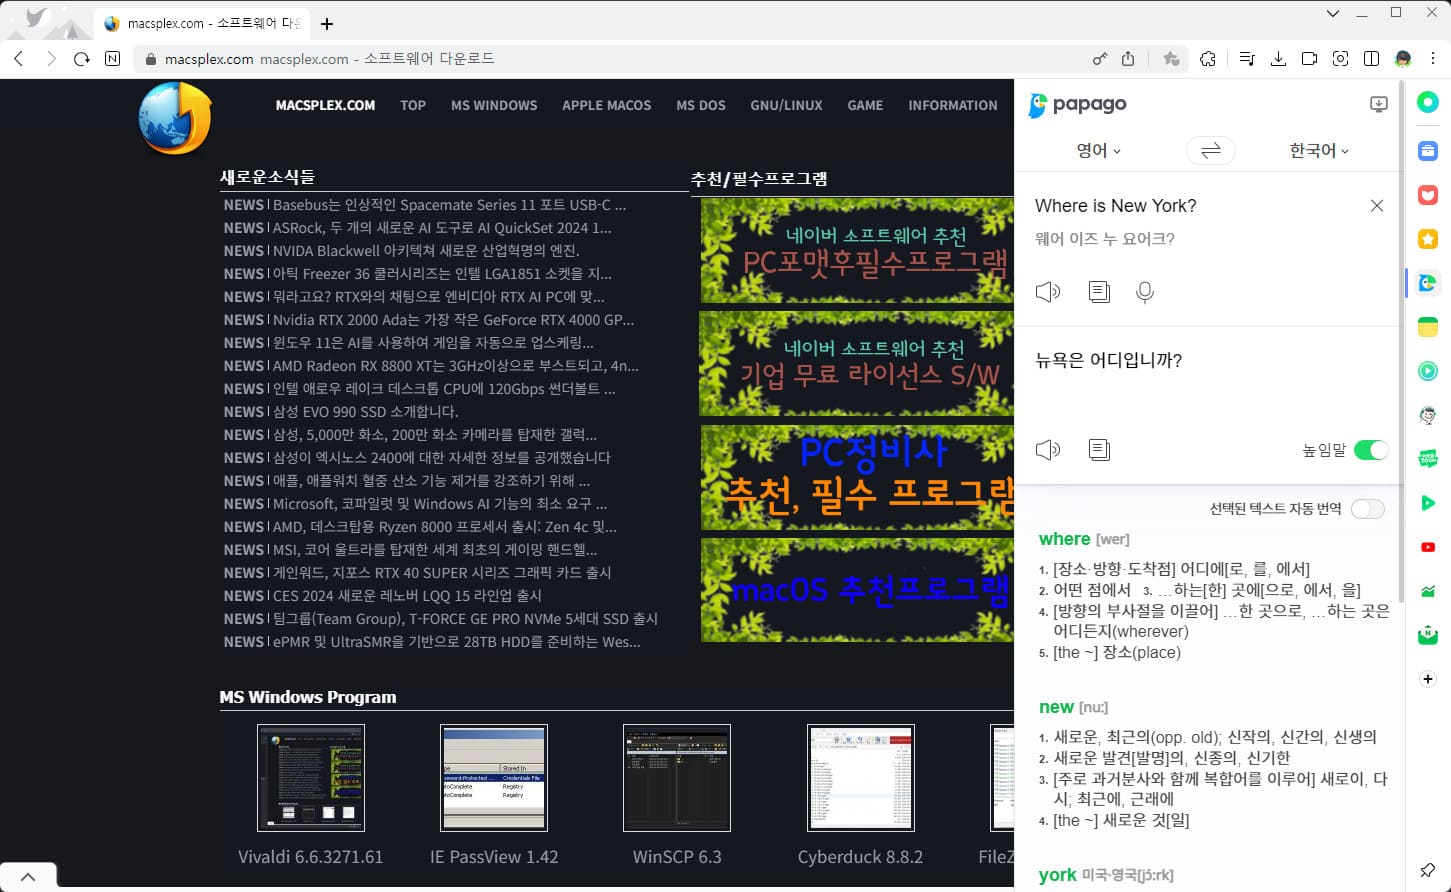Click the Papago logo

click(1078, 104)
